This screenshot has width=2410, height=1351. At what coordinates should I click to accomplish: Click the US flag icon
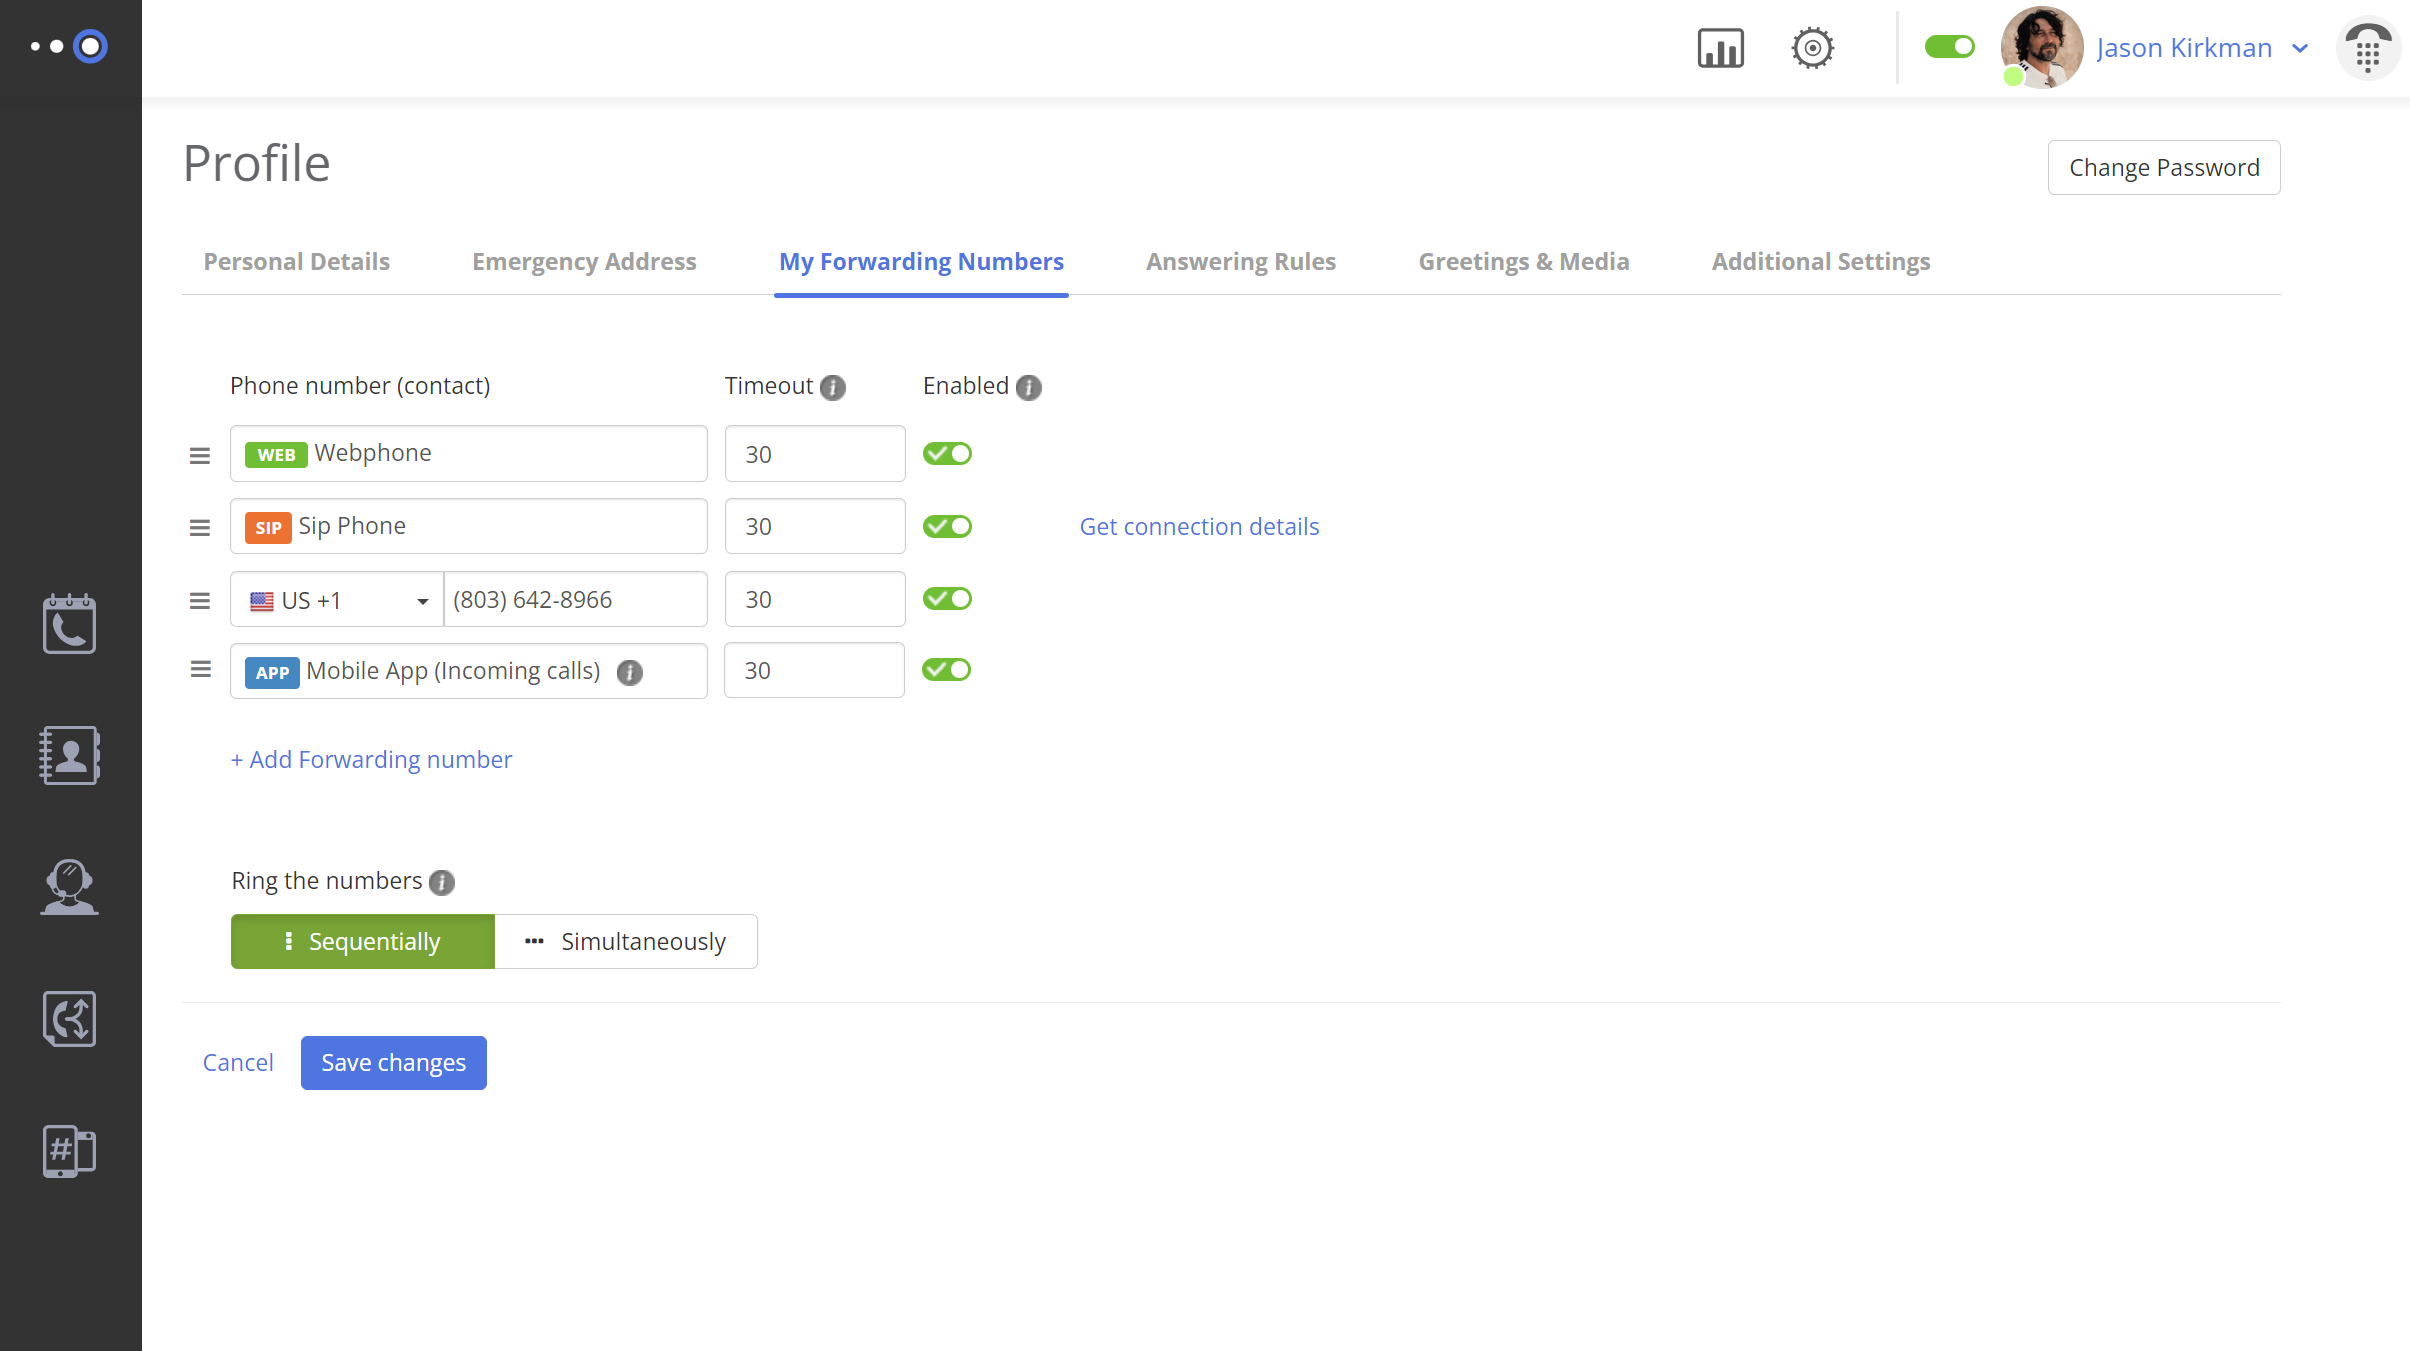click(x=262, y=601)
